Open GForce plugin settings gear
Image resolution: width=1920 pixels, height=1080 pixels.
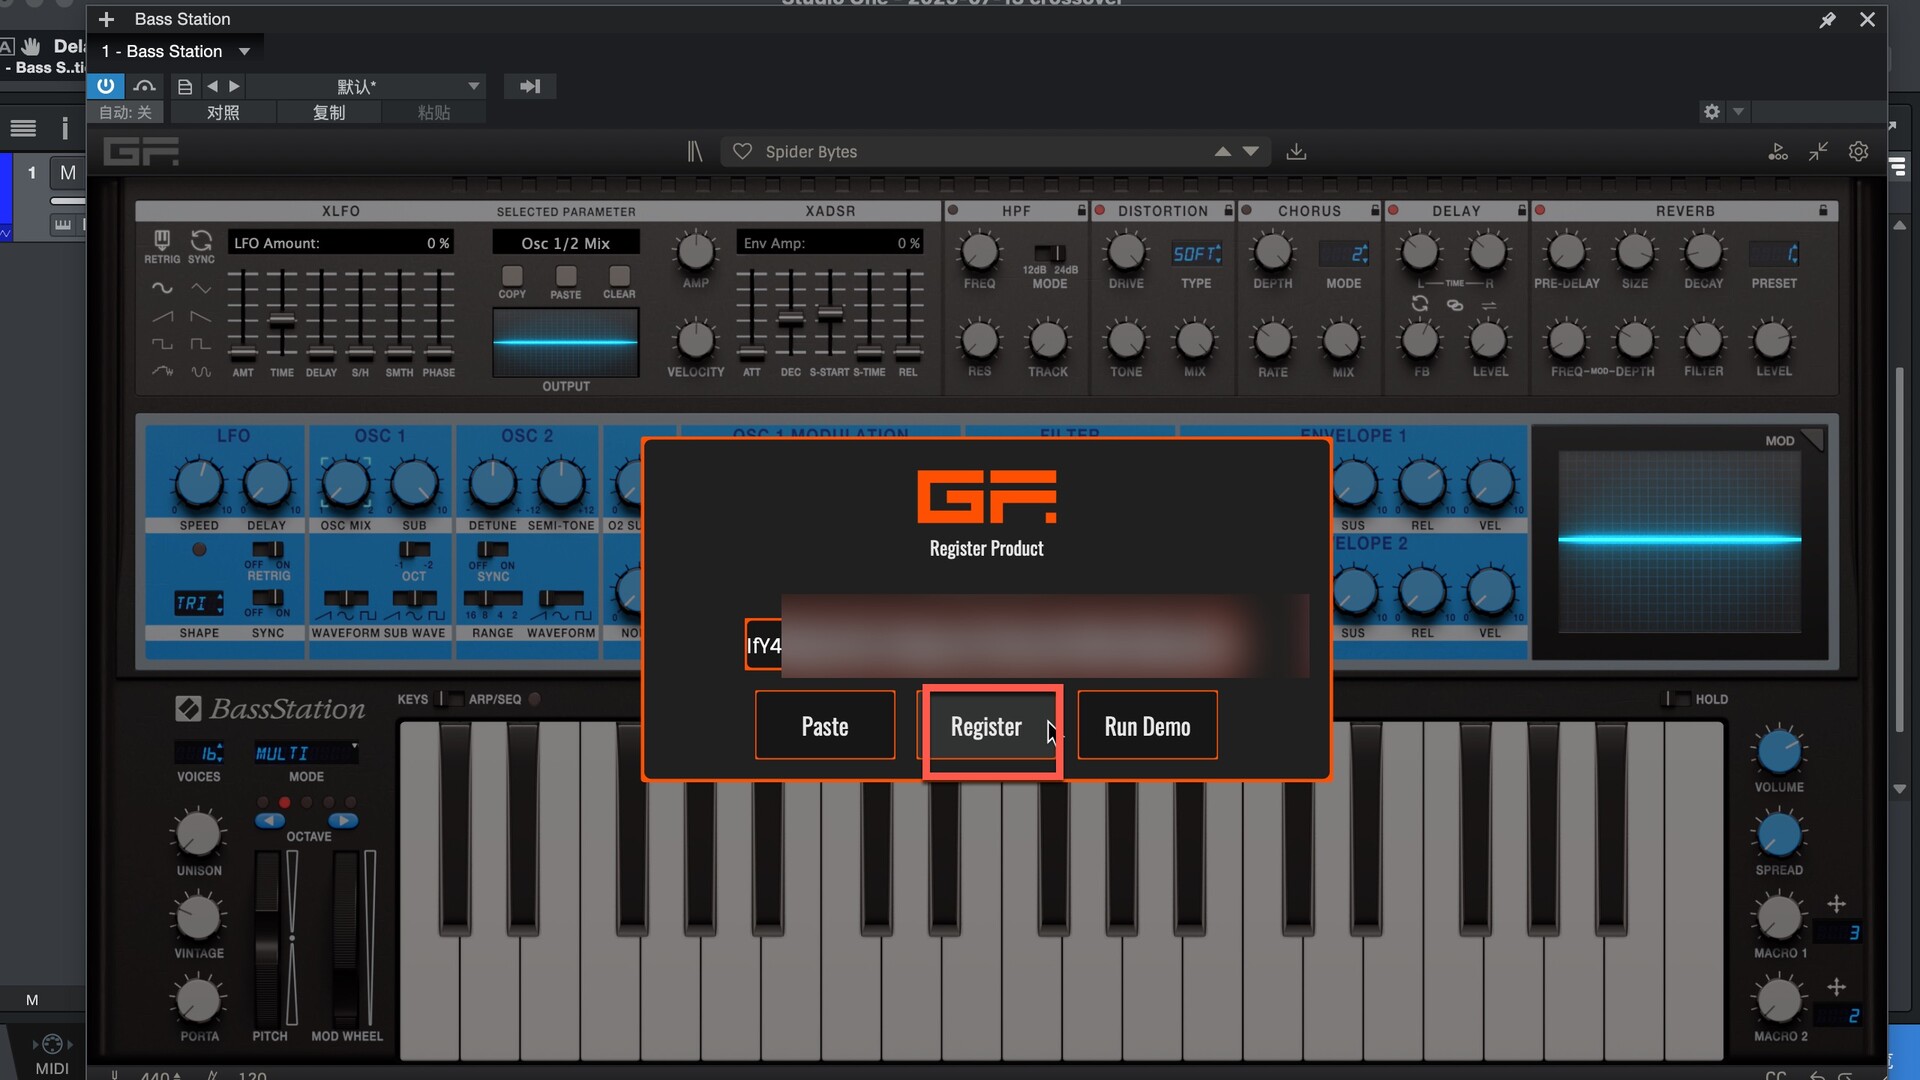pos(1858,152)
